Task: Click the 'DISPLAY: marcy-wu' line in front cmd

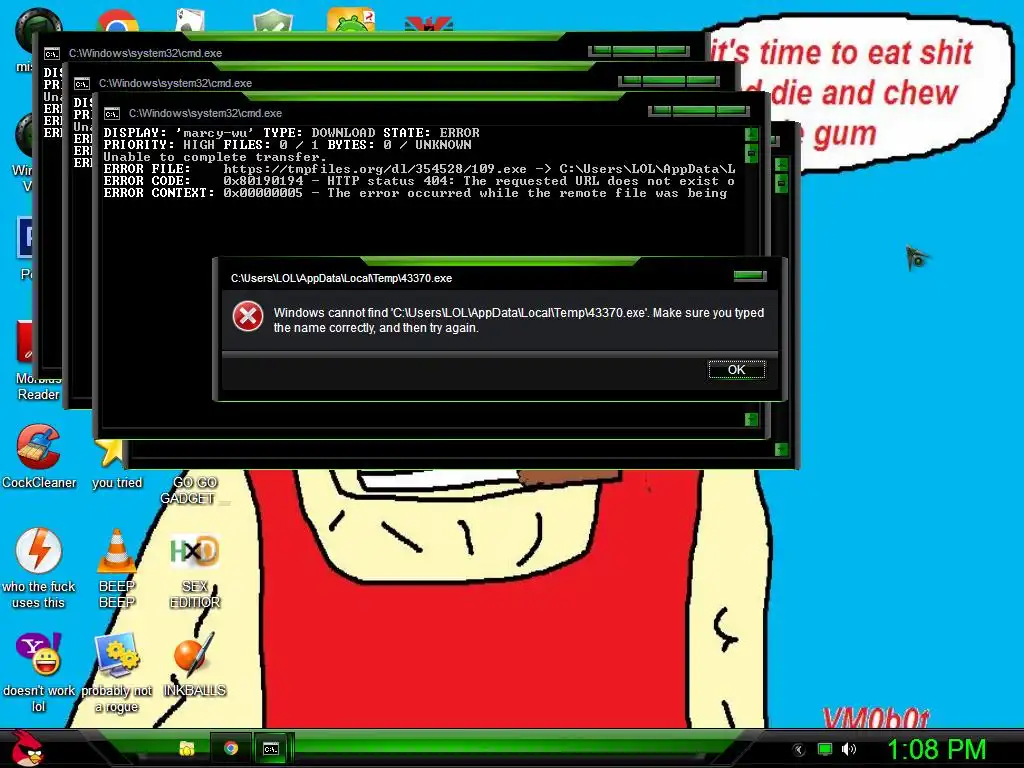Action: (x=291, y=133)
